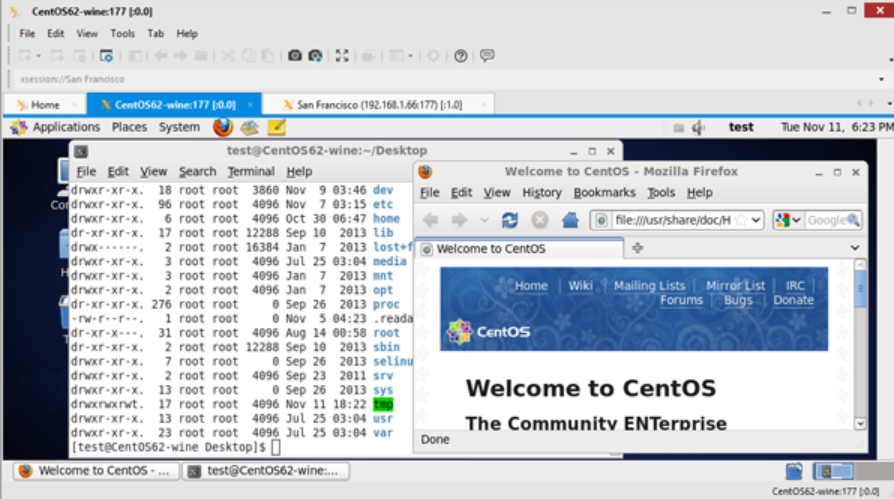Click the Welcome to CentOS taskbar button

[96, 471]
